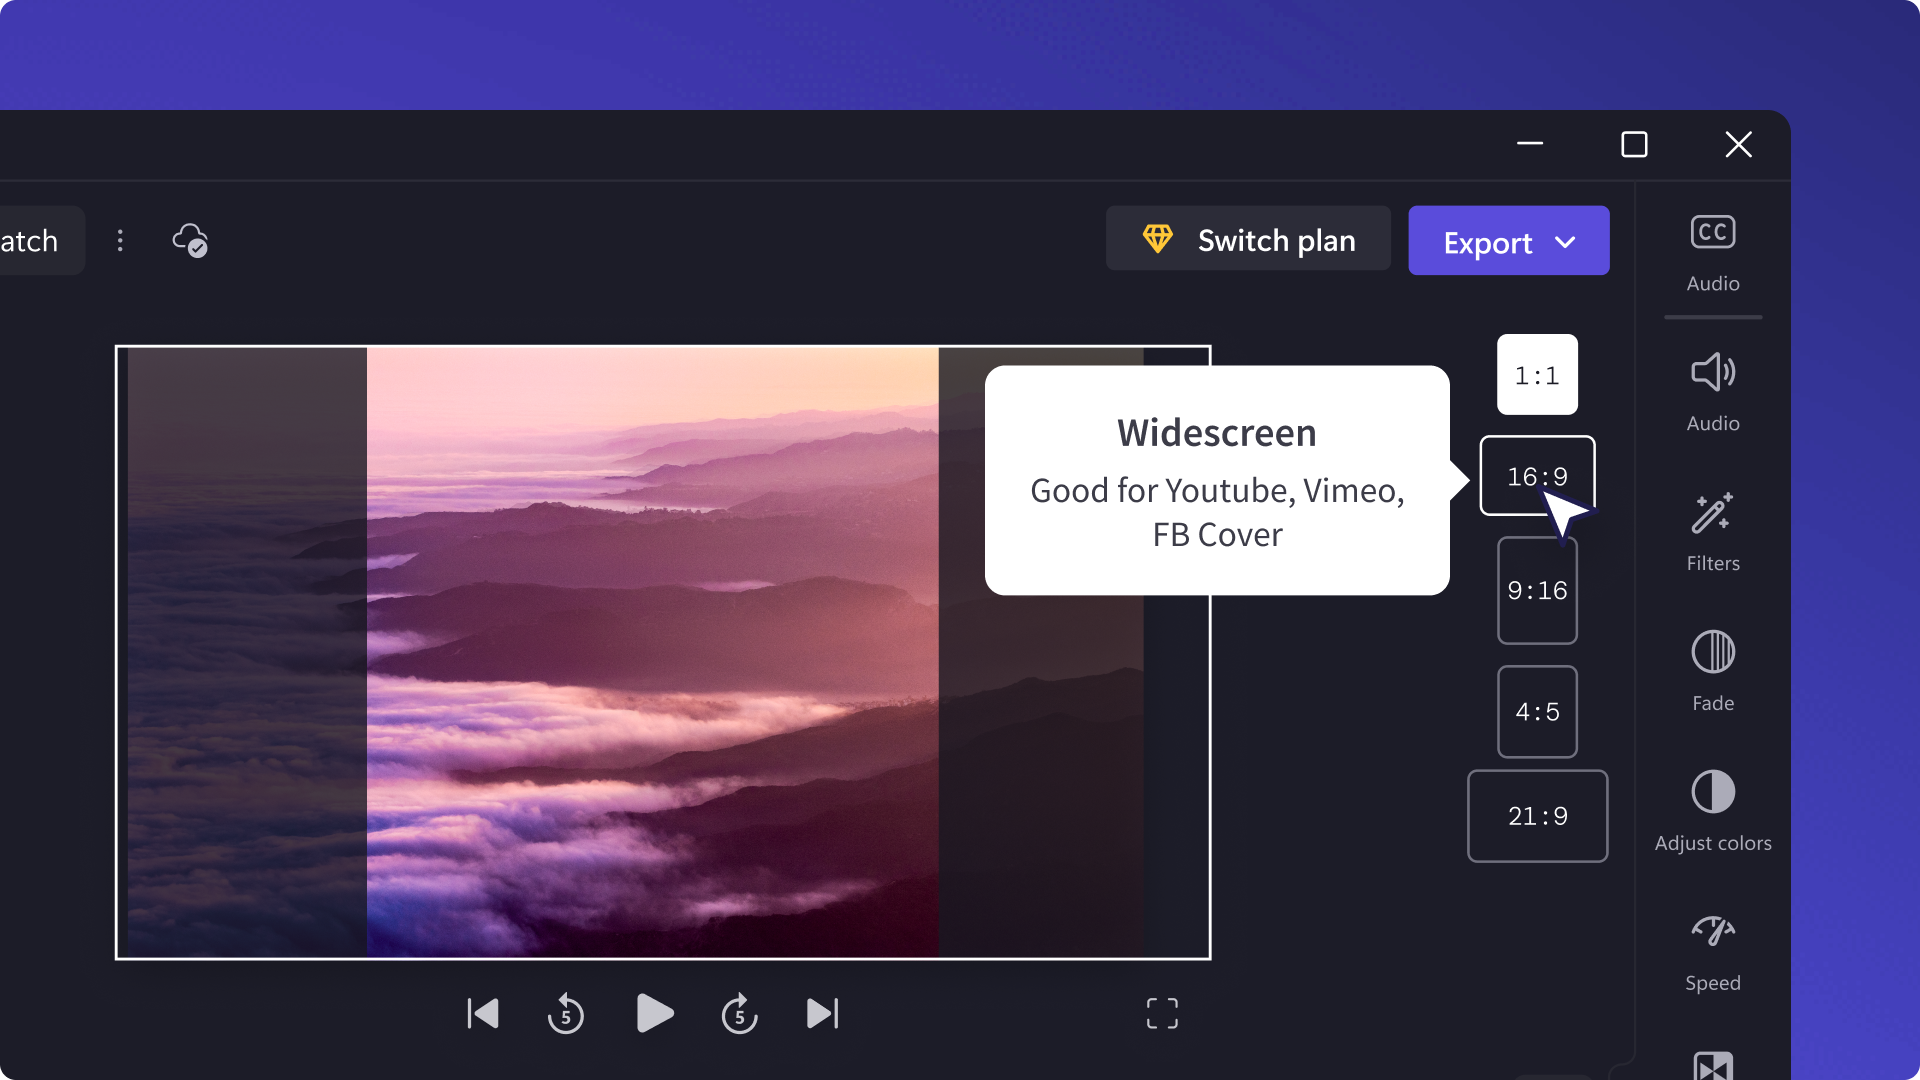
Task: Select the 4:5 aspect ratio
Action: click(x=1538, y=711)
